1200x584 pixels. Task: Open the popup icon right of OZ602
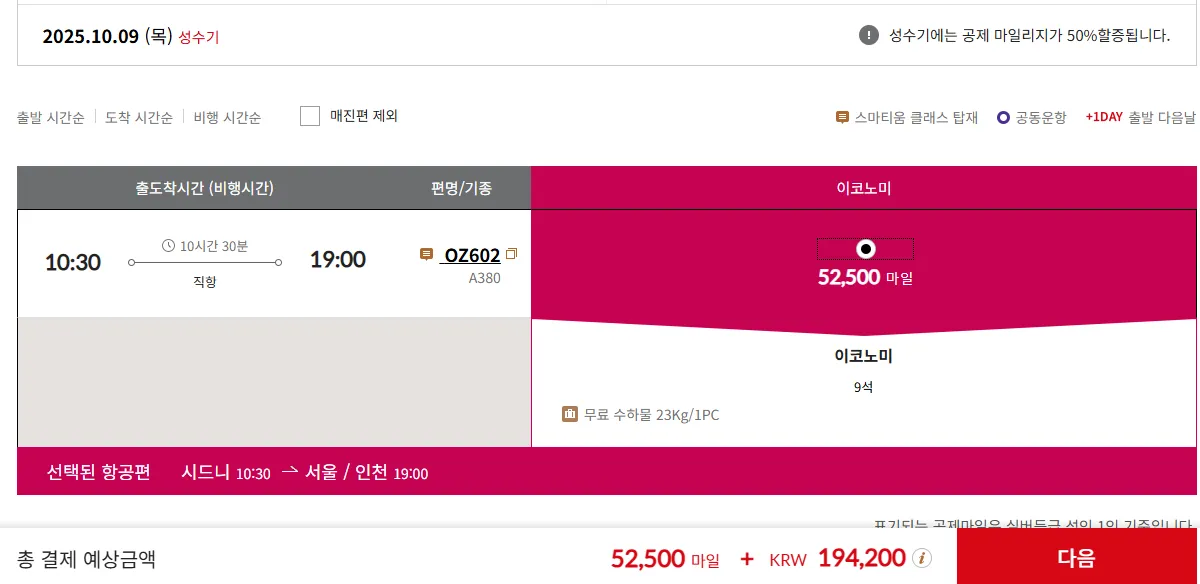[x=512, y=255]
